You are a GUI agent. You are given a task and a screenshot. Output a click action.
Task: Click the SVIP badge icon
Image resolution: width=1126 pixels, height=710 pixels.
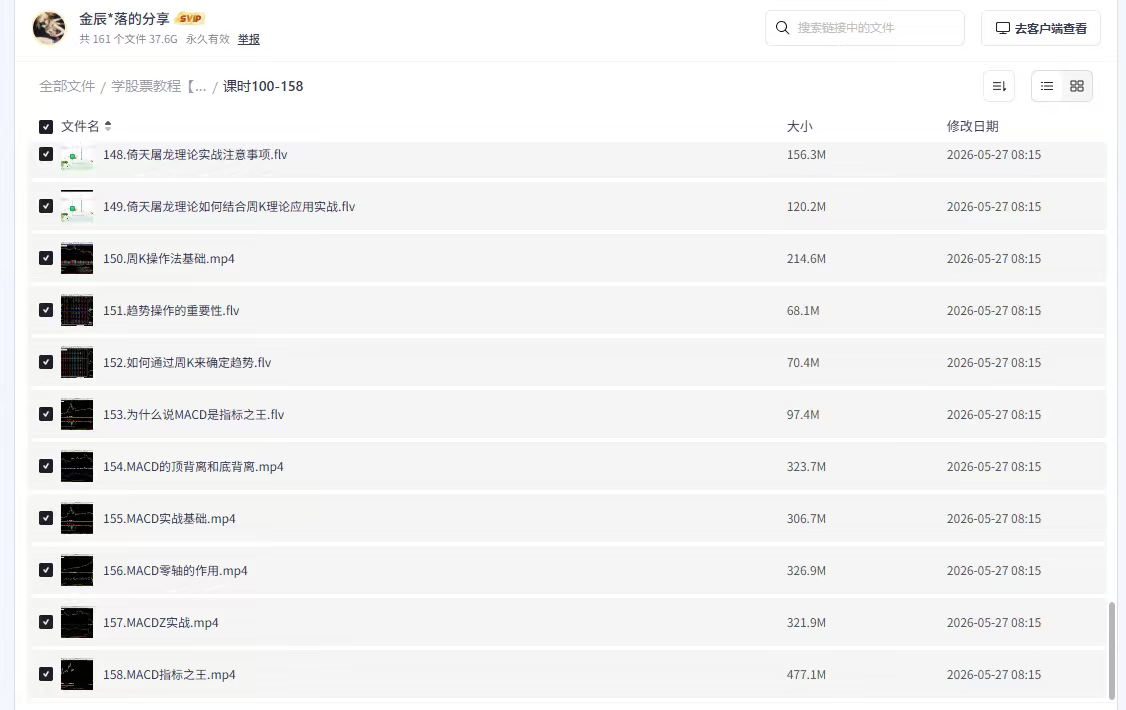190,19
